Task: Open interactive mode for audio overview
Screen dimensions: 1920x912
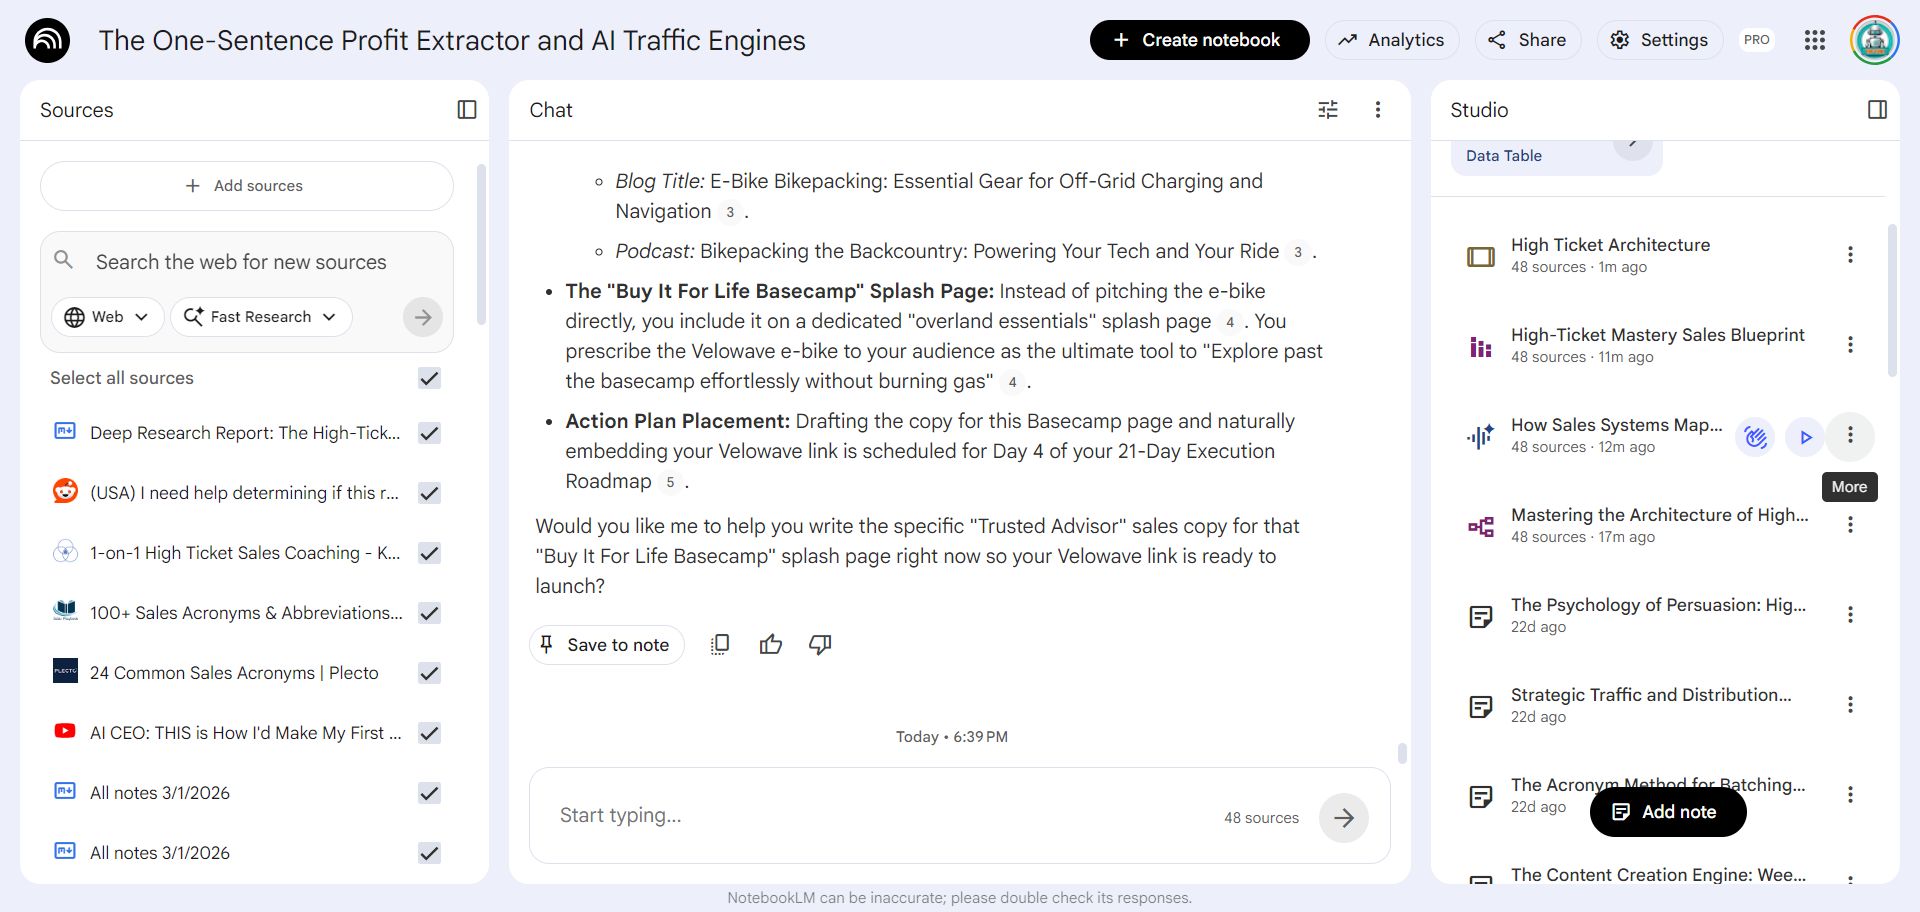Action: [x=1755, y=437]
